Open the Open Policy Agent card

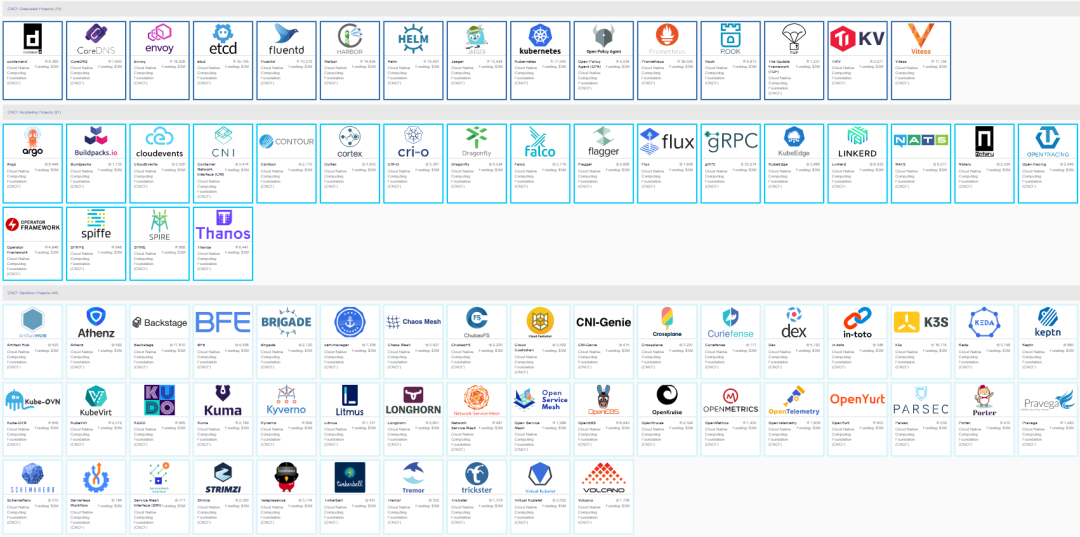(x=603, y=61)
